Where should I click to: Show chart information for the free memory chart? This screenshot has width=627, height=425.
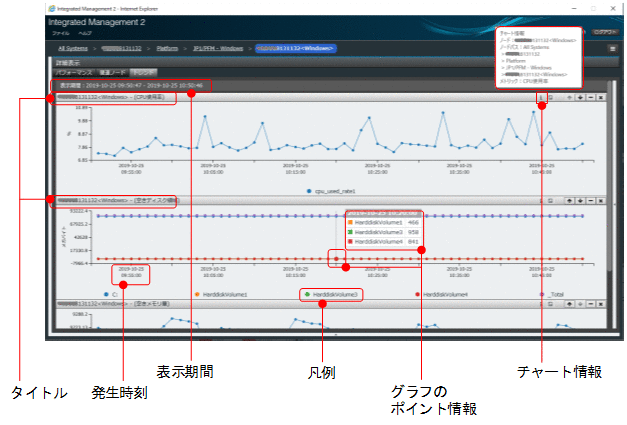click(541, 304)
